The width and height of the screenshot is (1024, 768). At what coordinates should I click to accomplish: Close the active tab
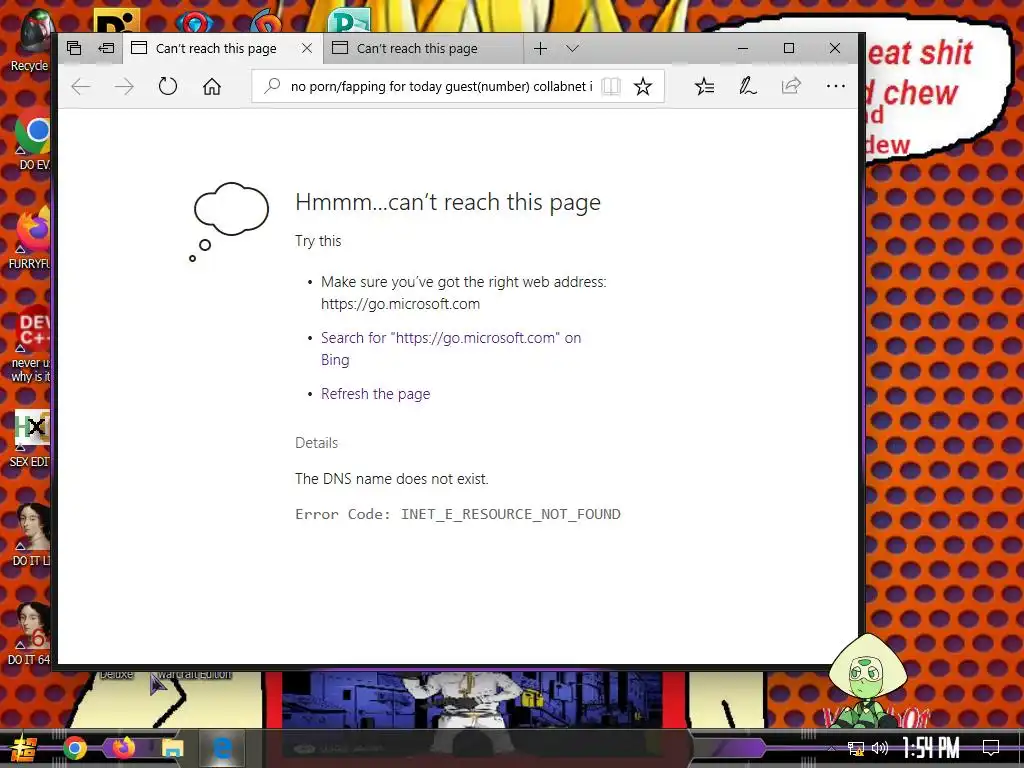[306, 48]
